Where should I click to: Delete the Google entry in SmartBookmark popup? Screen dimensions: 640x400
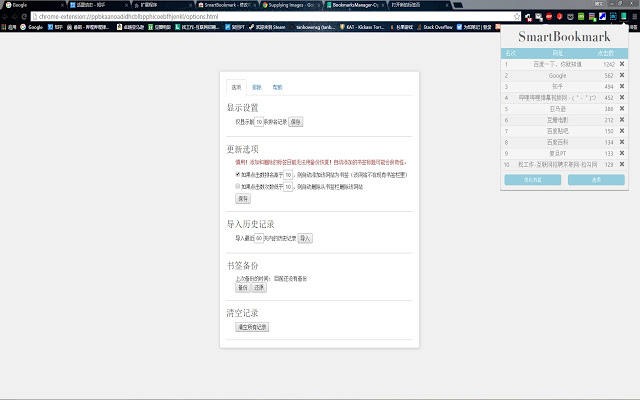622,75
